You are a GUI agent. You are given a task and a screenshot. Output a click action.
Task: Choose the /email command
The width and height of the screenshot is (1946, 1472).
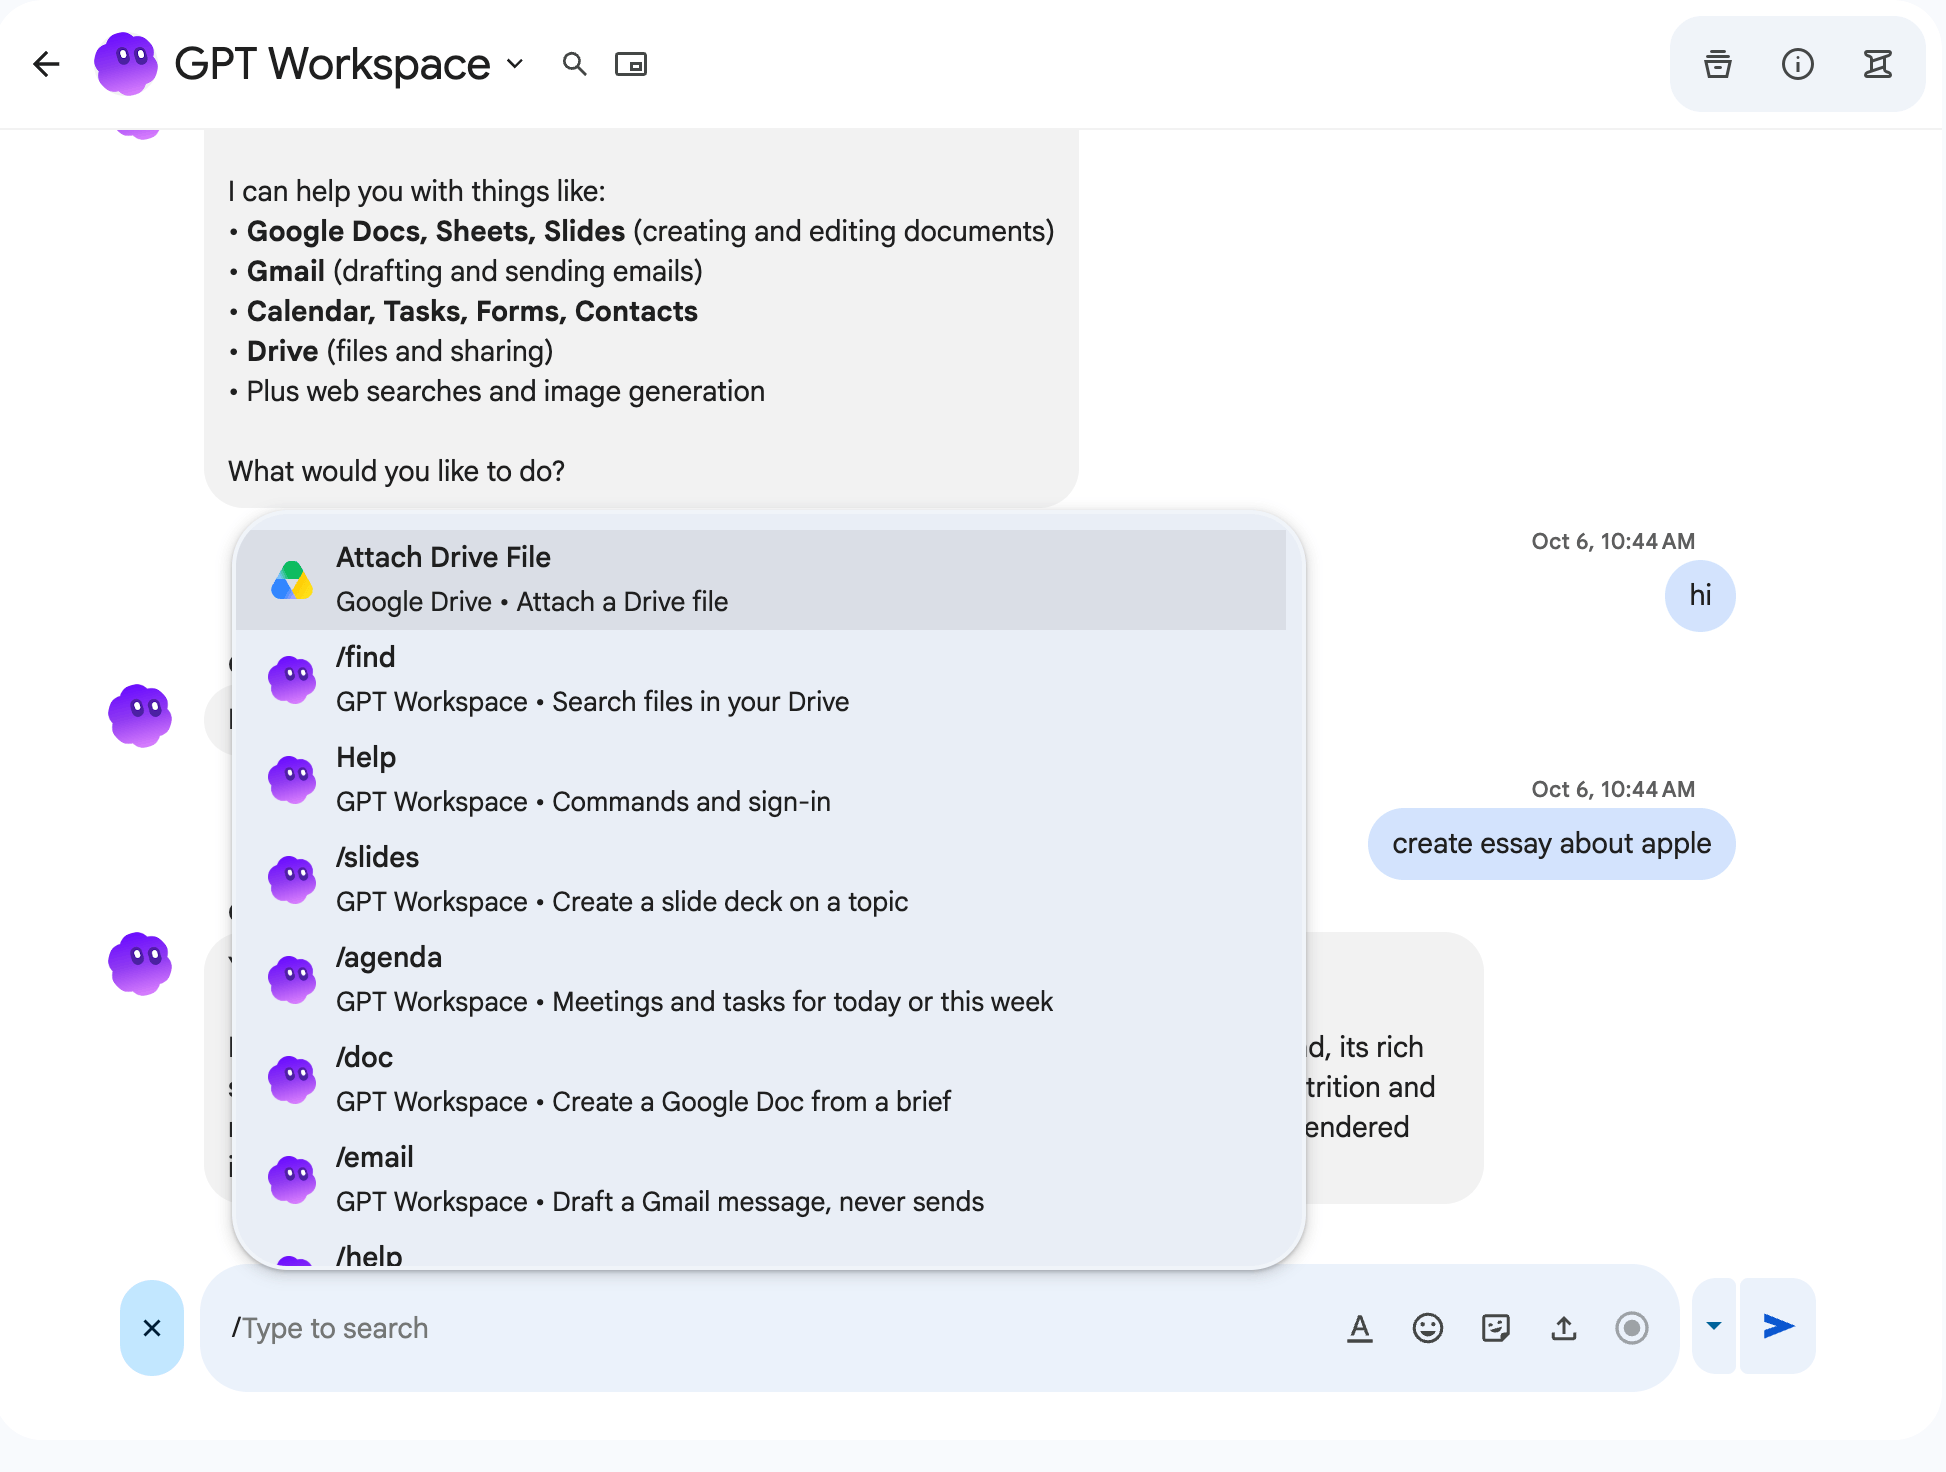click(761, 1180)
